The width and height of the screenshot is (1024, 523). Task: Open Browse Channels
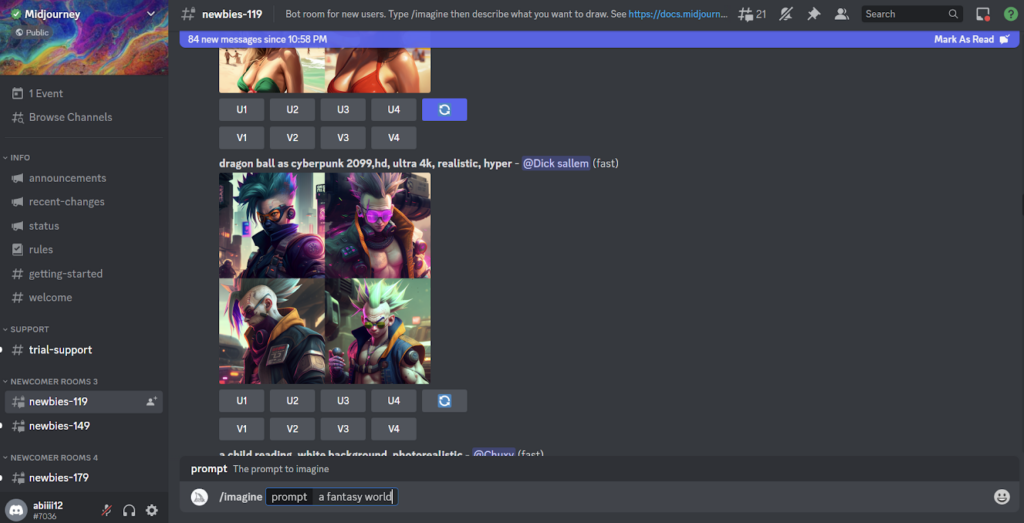point(70,118)
